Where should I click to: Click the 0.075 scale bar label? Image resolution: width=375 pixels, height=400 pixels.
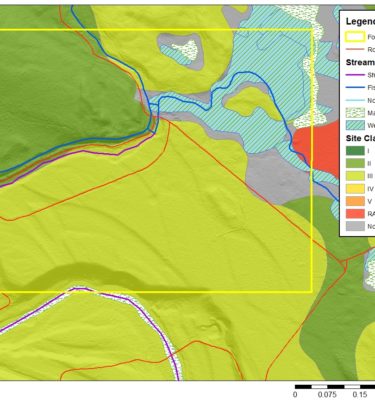click(327, 394)
